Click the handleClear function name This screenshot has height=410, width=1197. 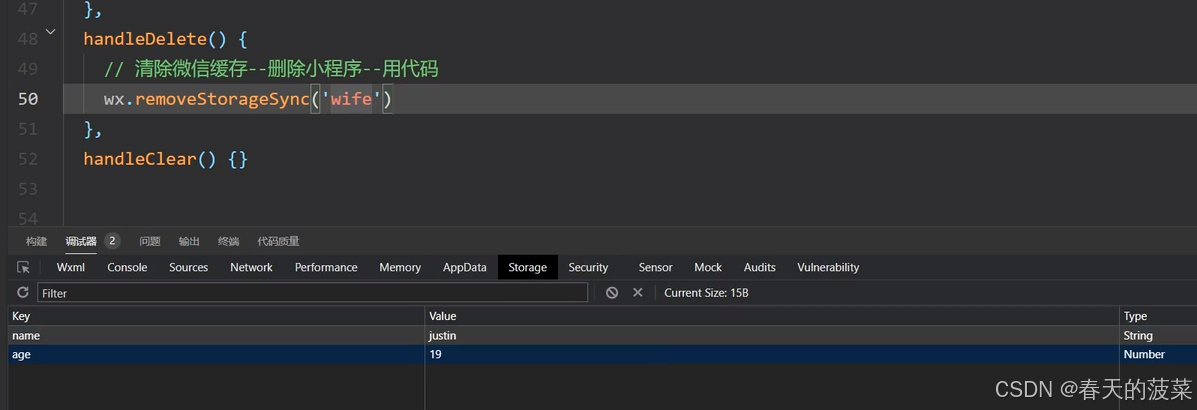point(140,160)
